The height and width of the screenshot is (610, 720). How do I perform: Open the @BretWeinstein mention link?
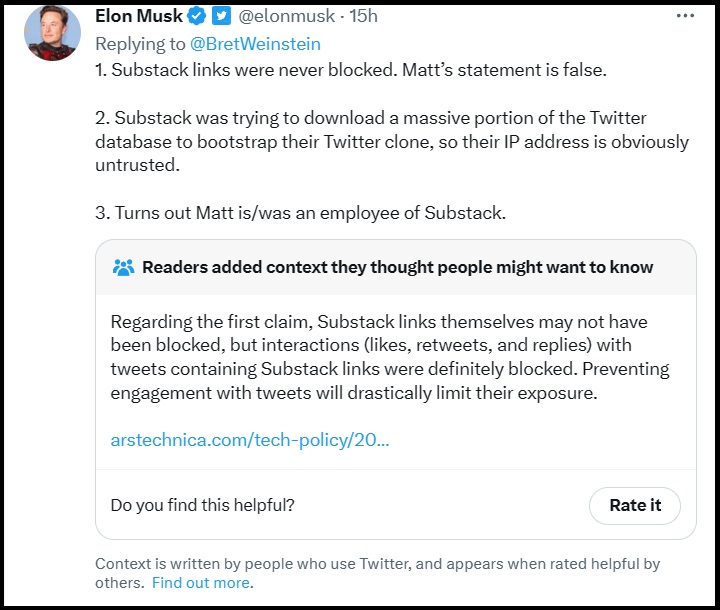pos(255,44)
